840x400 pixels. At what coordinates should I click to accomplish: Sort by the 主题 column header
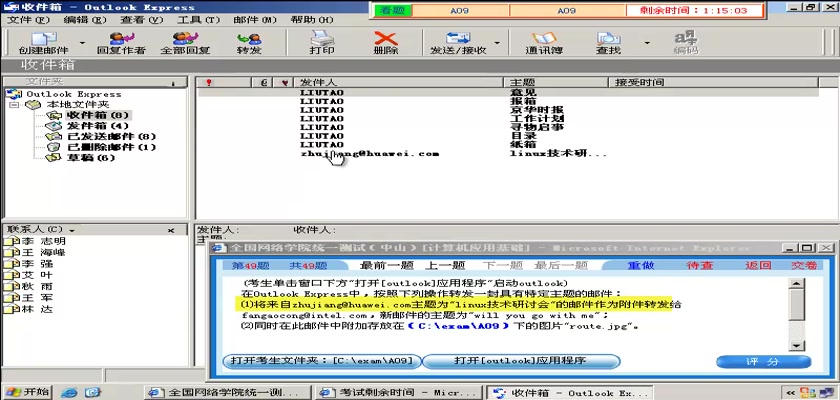coord(556,82)
